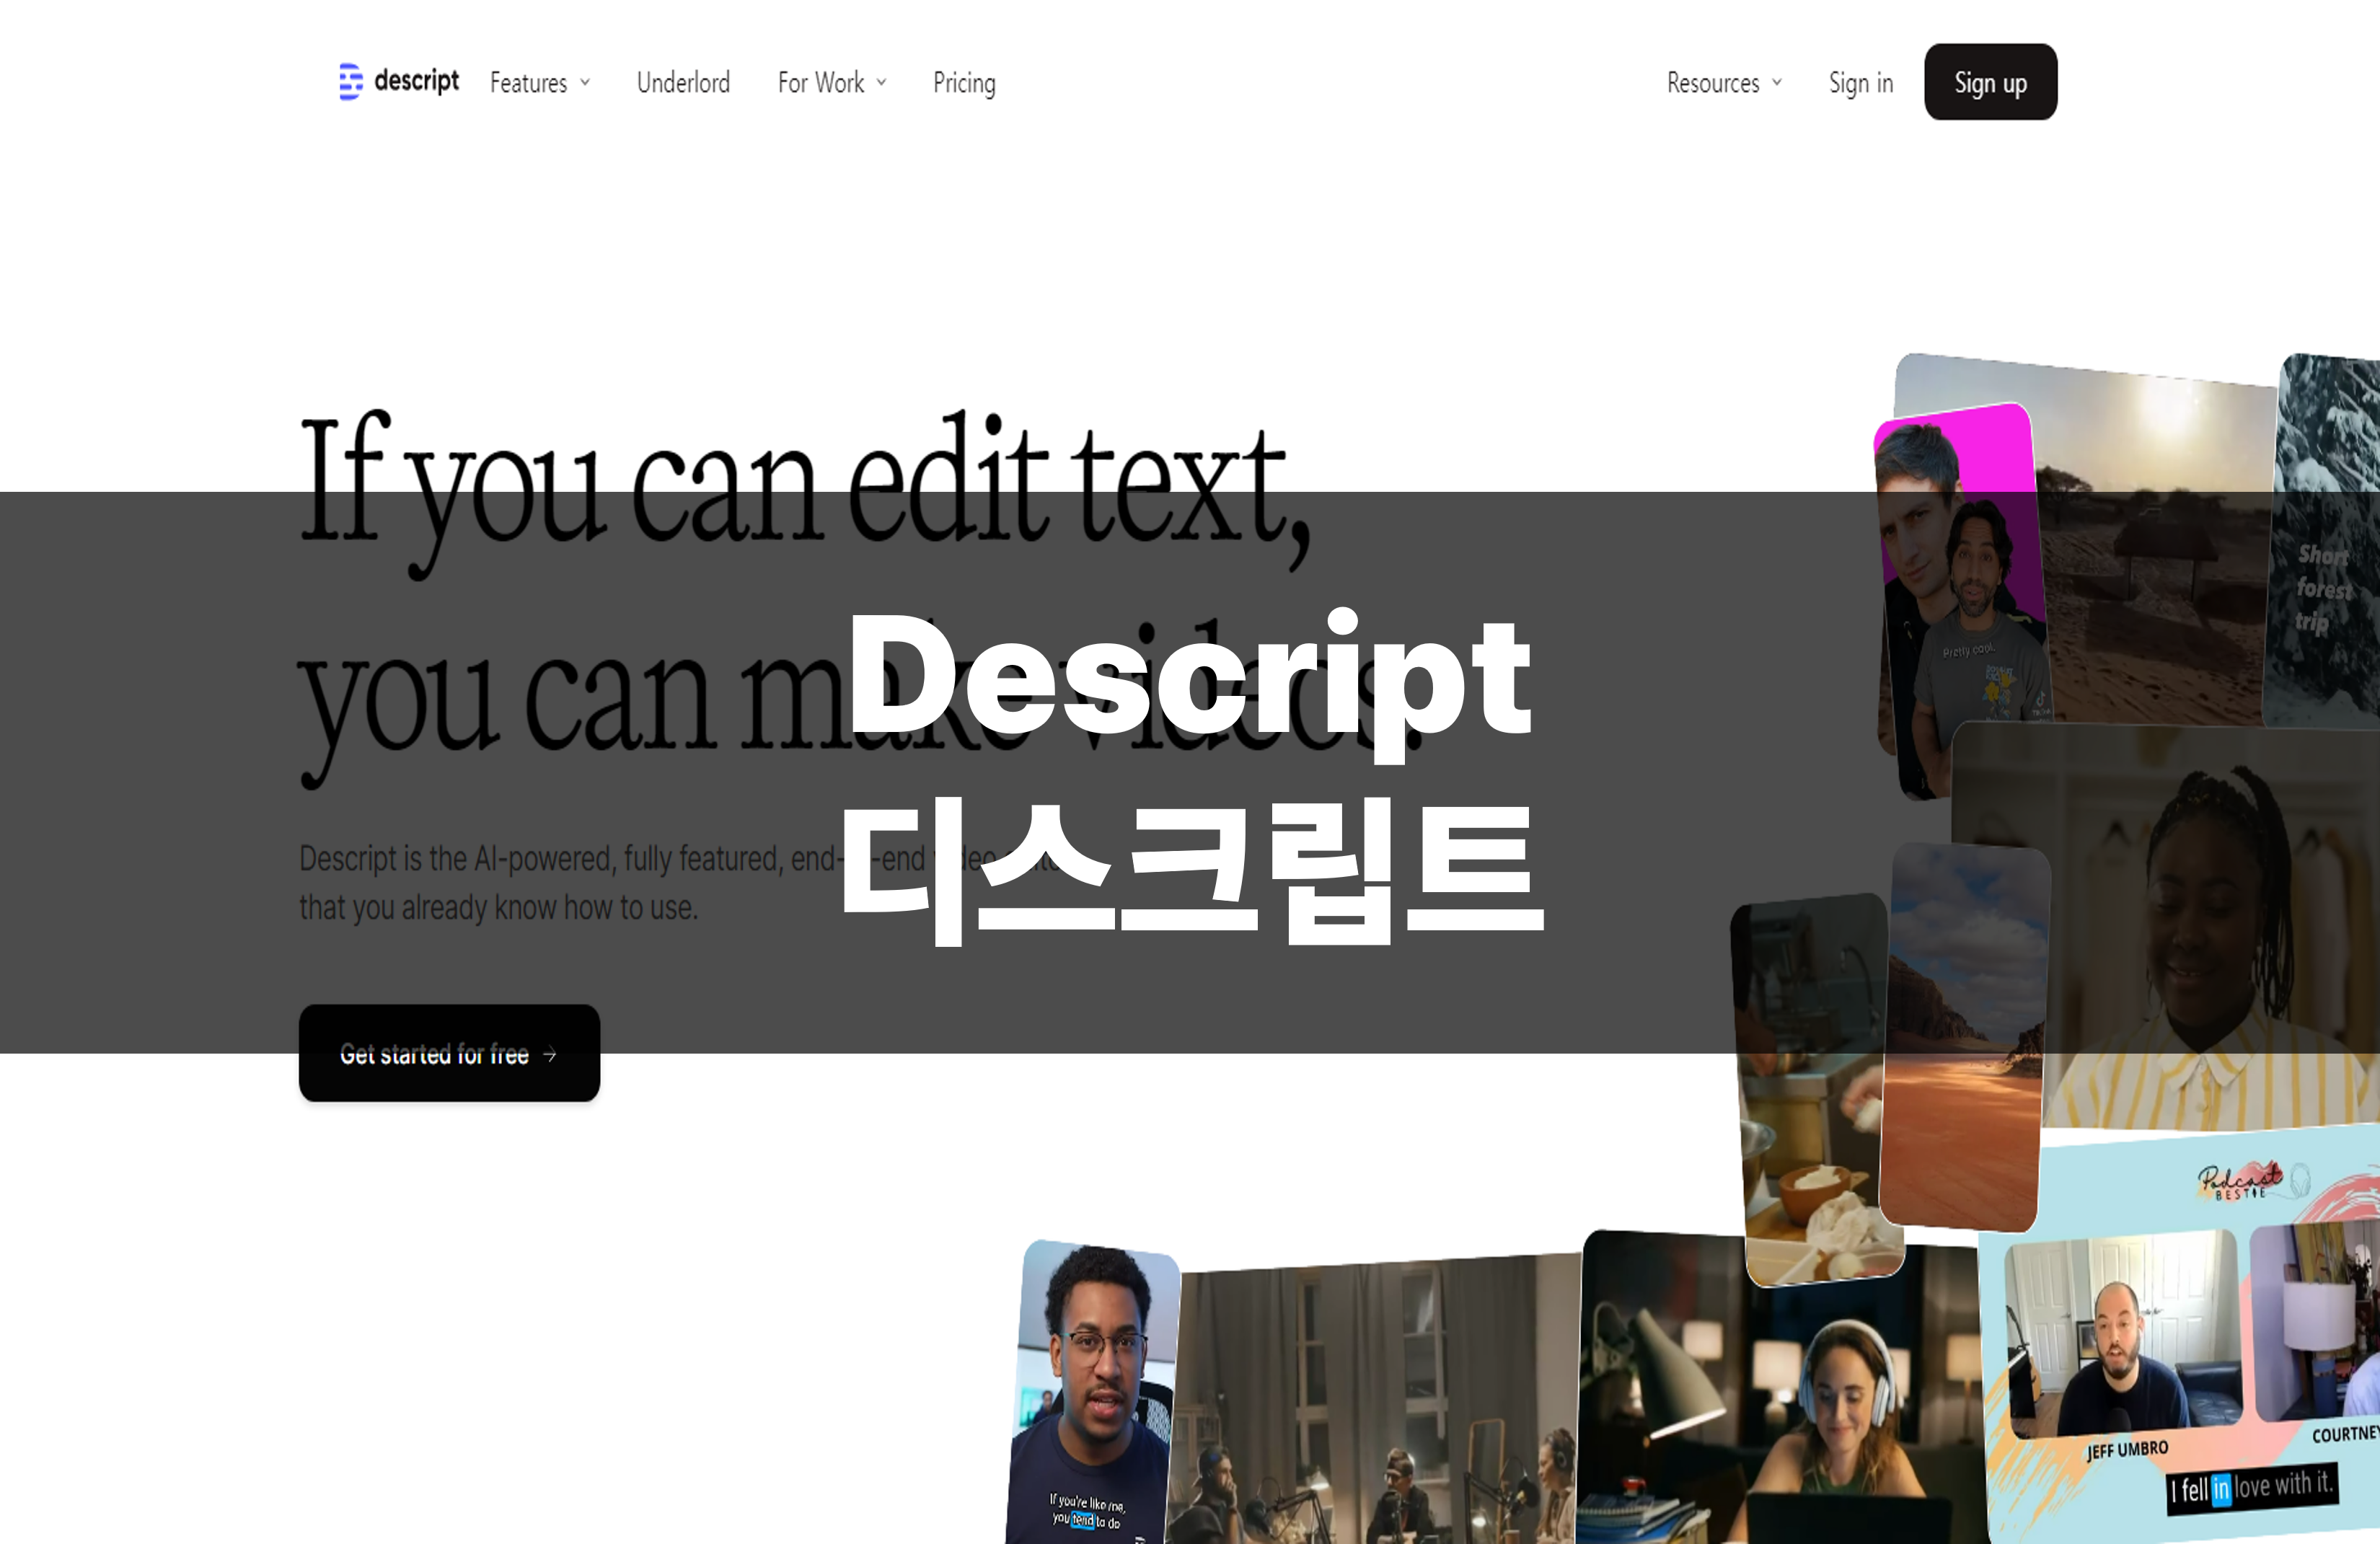Open the two men magenta background thumbnail
The image size is (2380, 1544).
point(1960,600)
